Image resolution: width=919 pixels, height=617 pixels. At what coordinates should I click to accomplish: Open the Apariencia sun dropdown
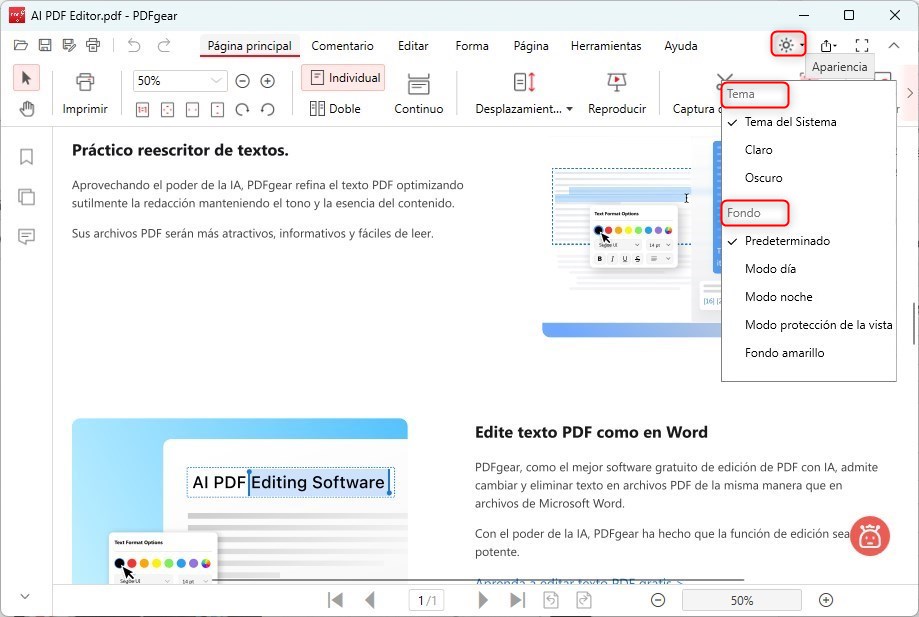point(788,45)
